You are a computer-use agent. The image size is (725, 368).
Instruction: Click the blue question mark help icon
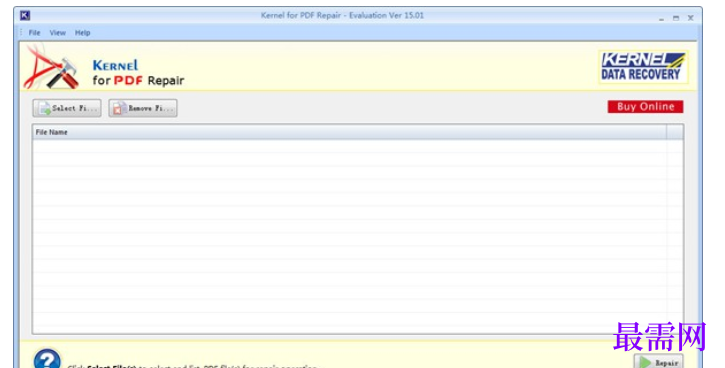[47, 359]
